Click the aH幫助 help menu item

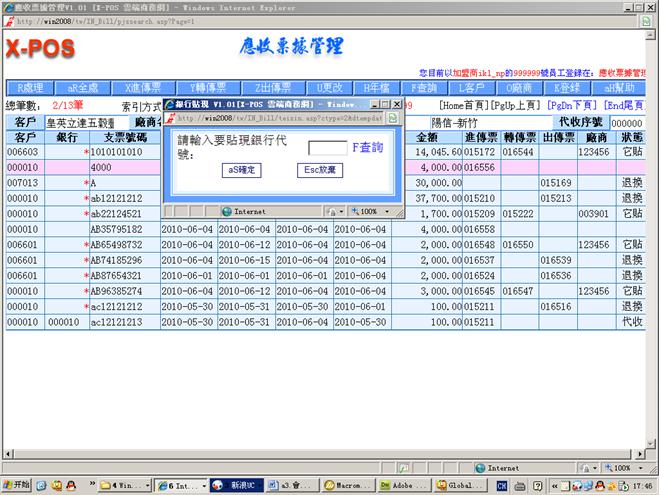[x=628, y=88]
